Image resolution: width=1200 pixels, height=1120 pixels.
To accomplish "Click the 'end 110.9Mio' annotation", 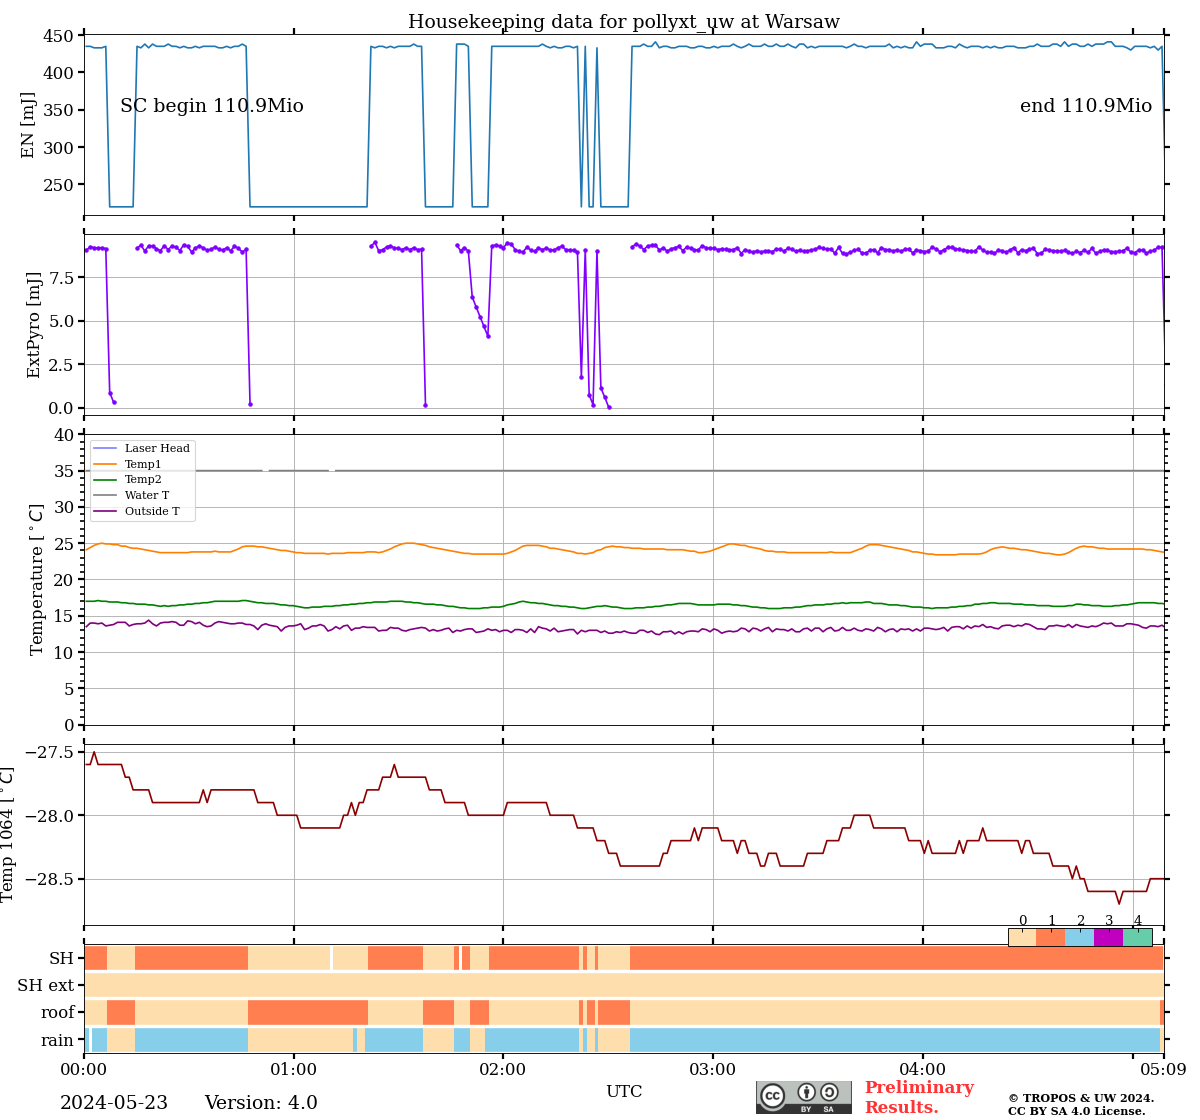I will pos(1086,106).
